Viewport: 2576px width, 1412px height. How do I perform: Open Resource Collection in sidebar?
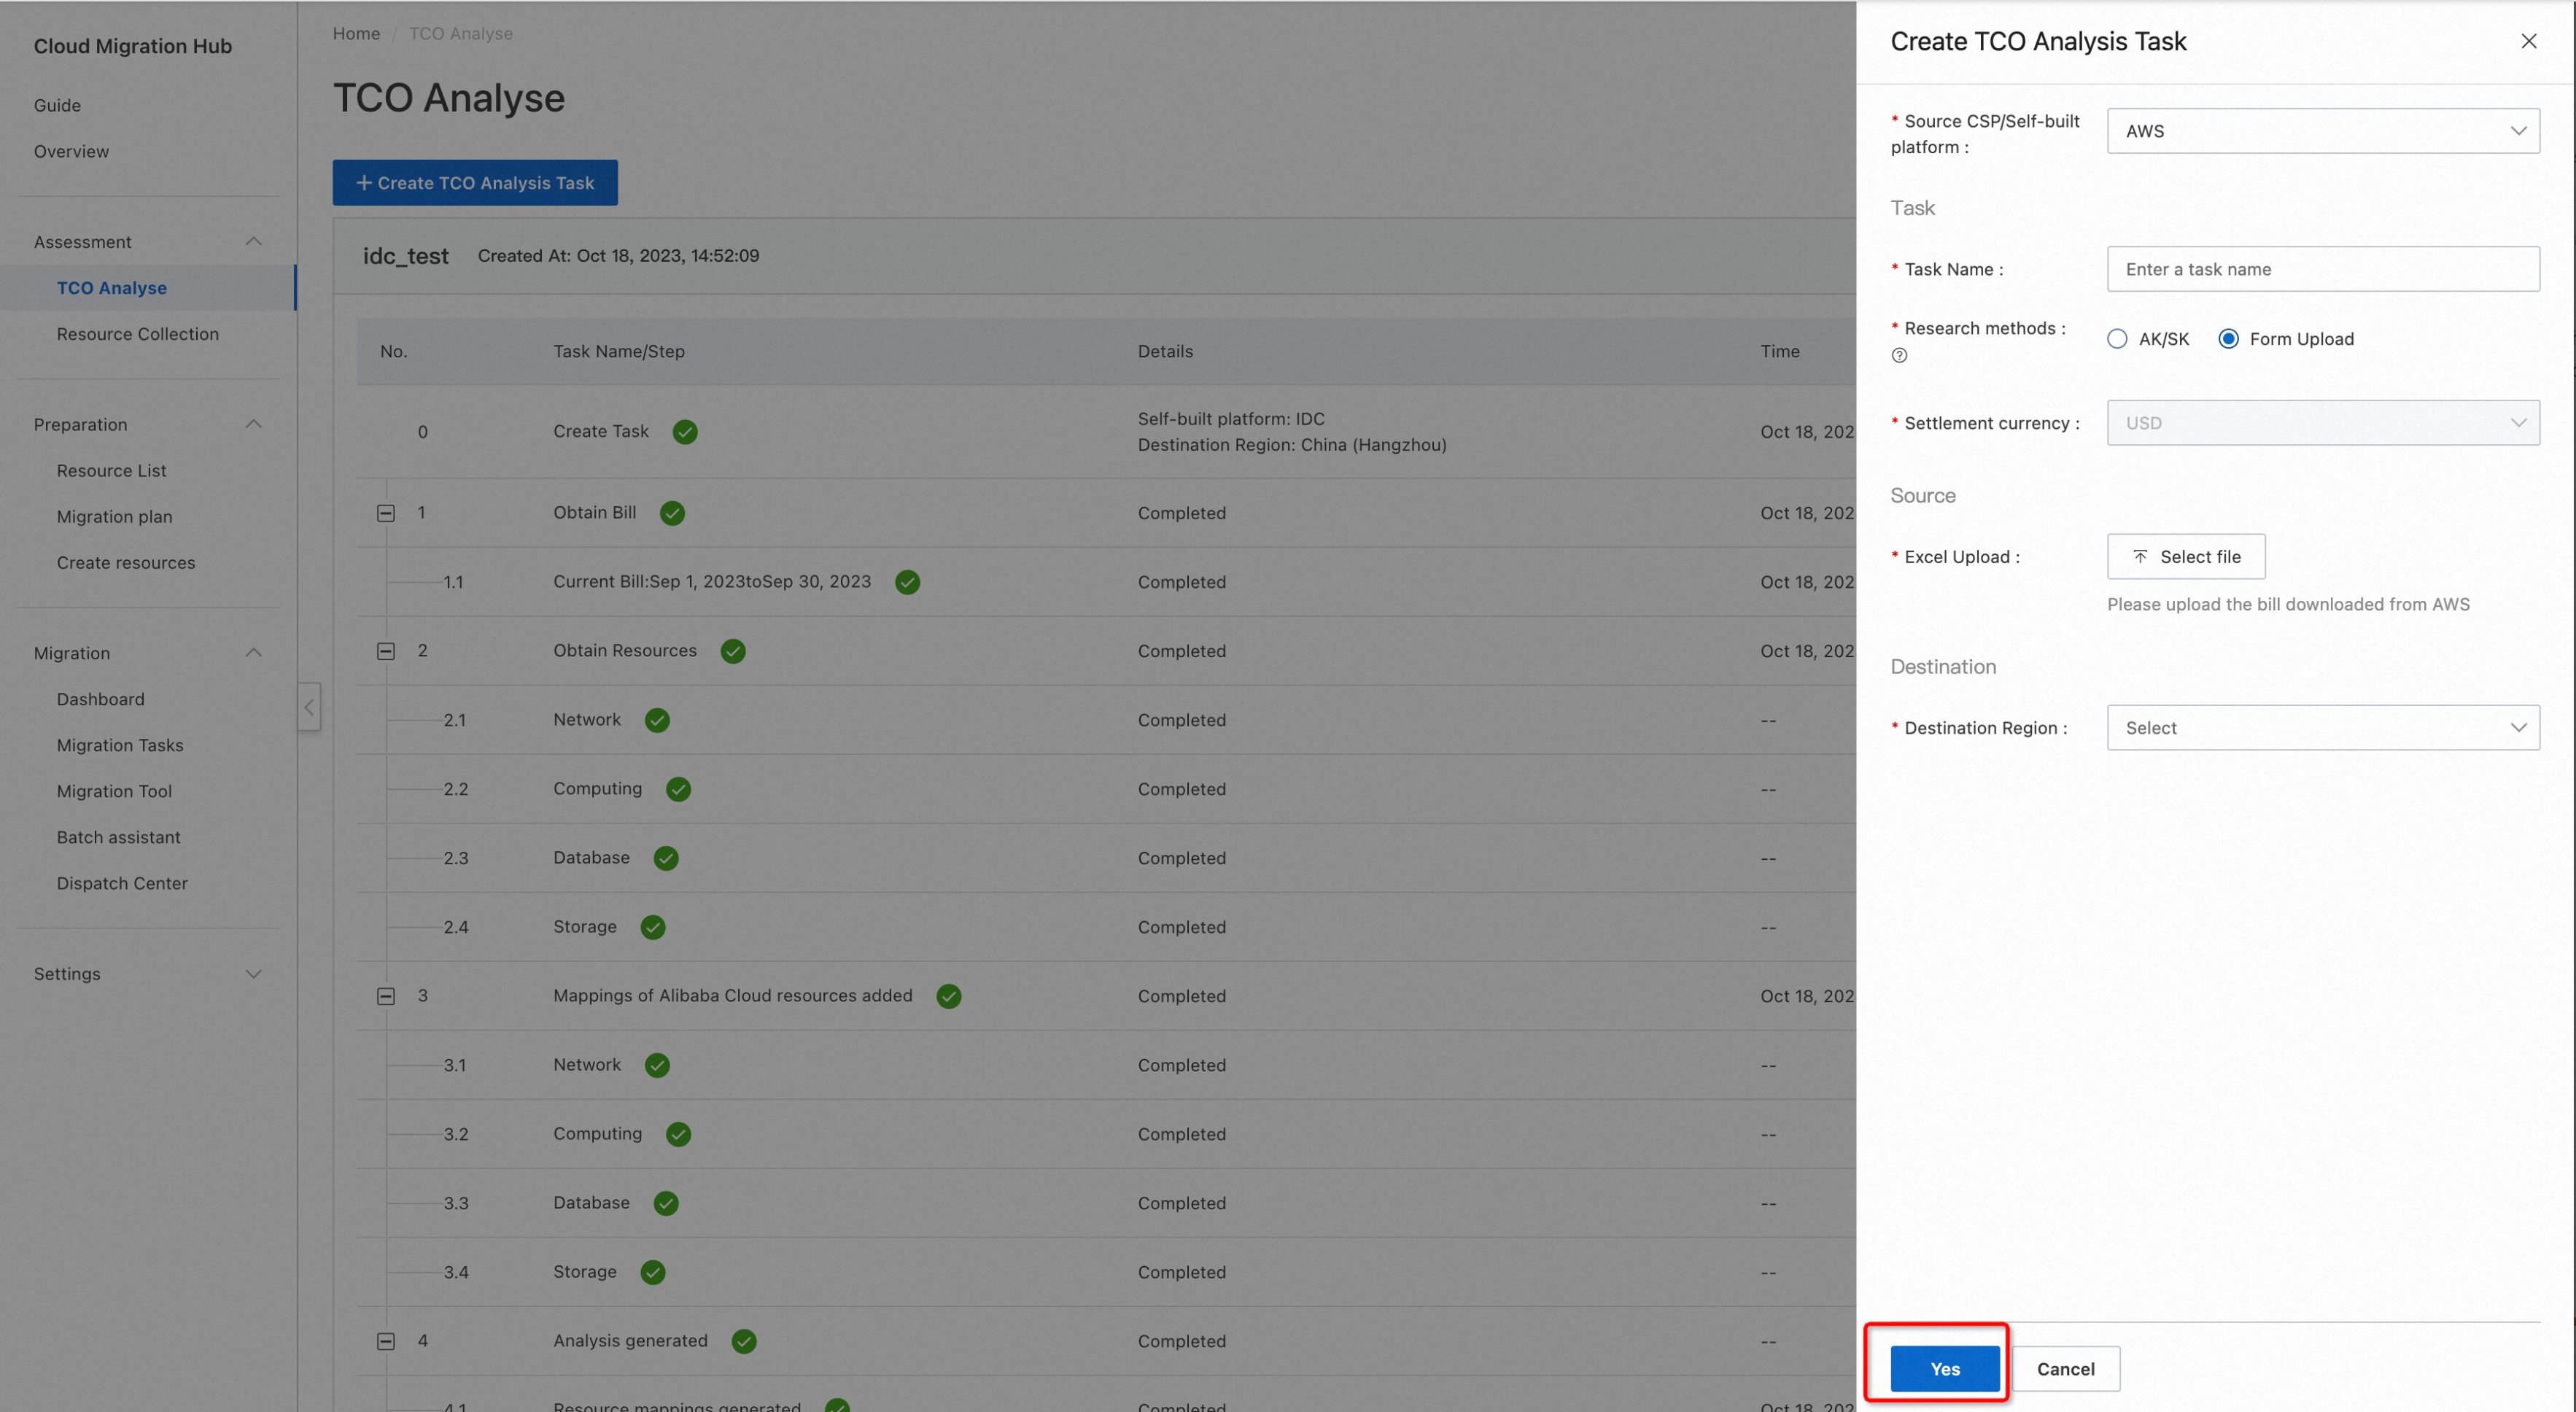pyautogui.click(x=137, y=334)
